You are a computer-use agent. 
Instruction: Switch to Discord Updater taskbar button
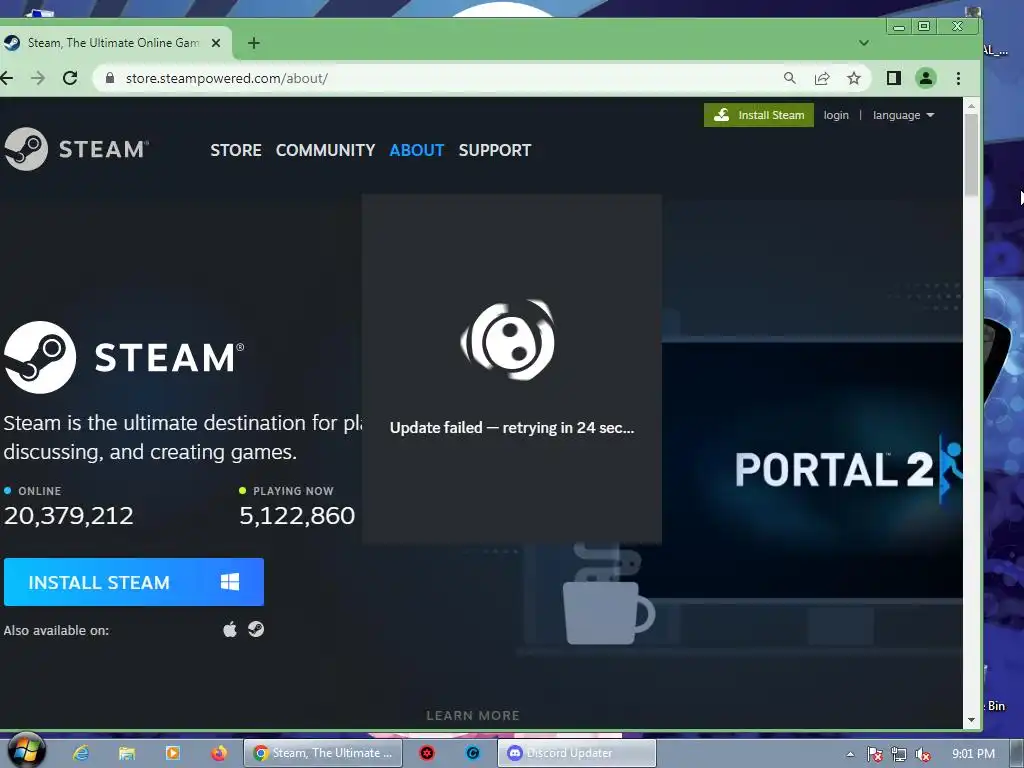coord(577,753)
